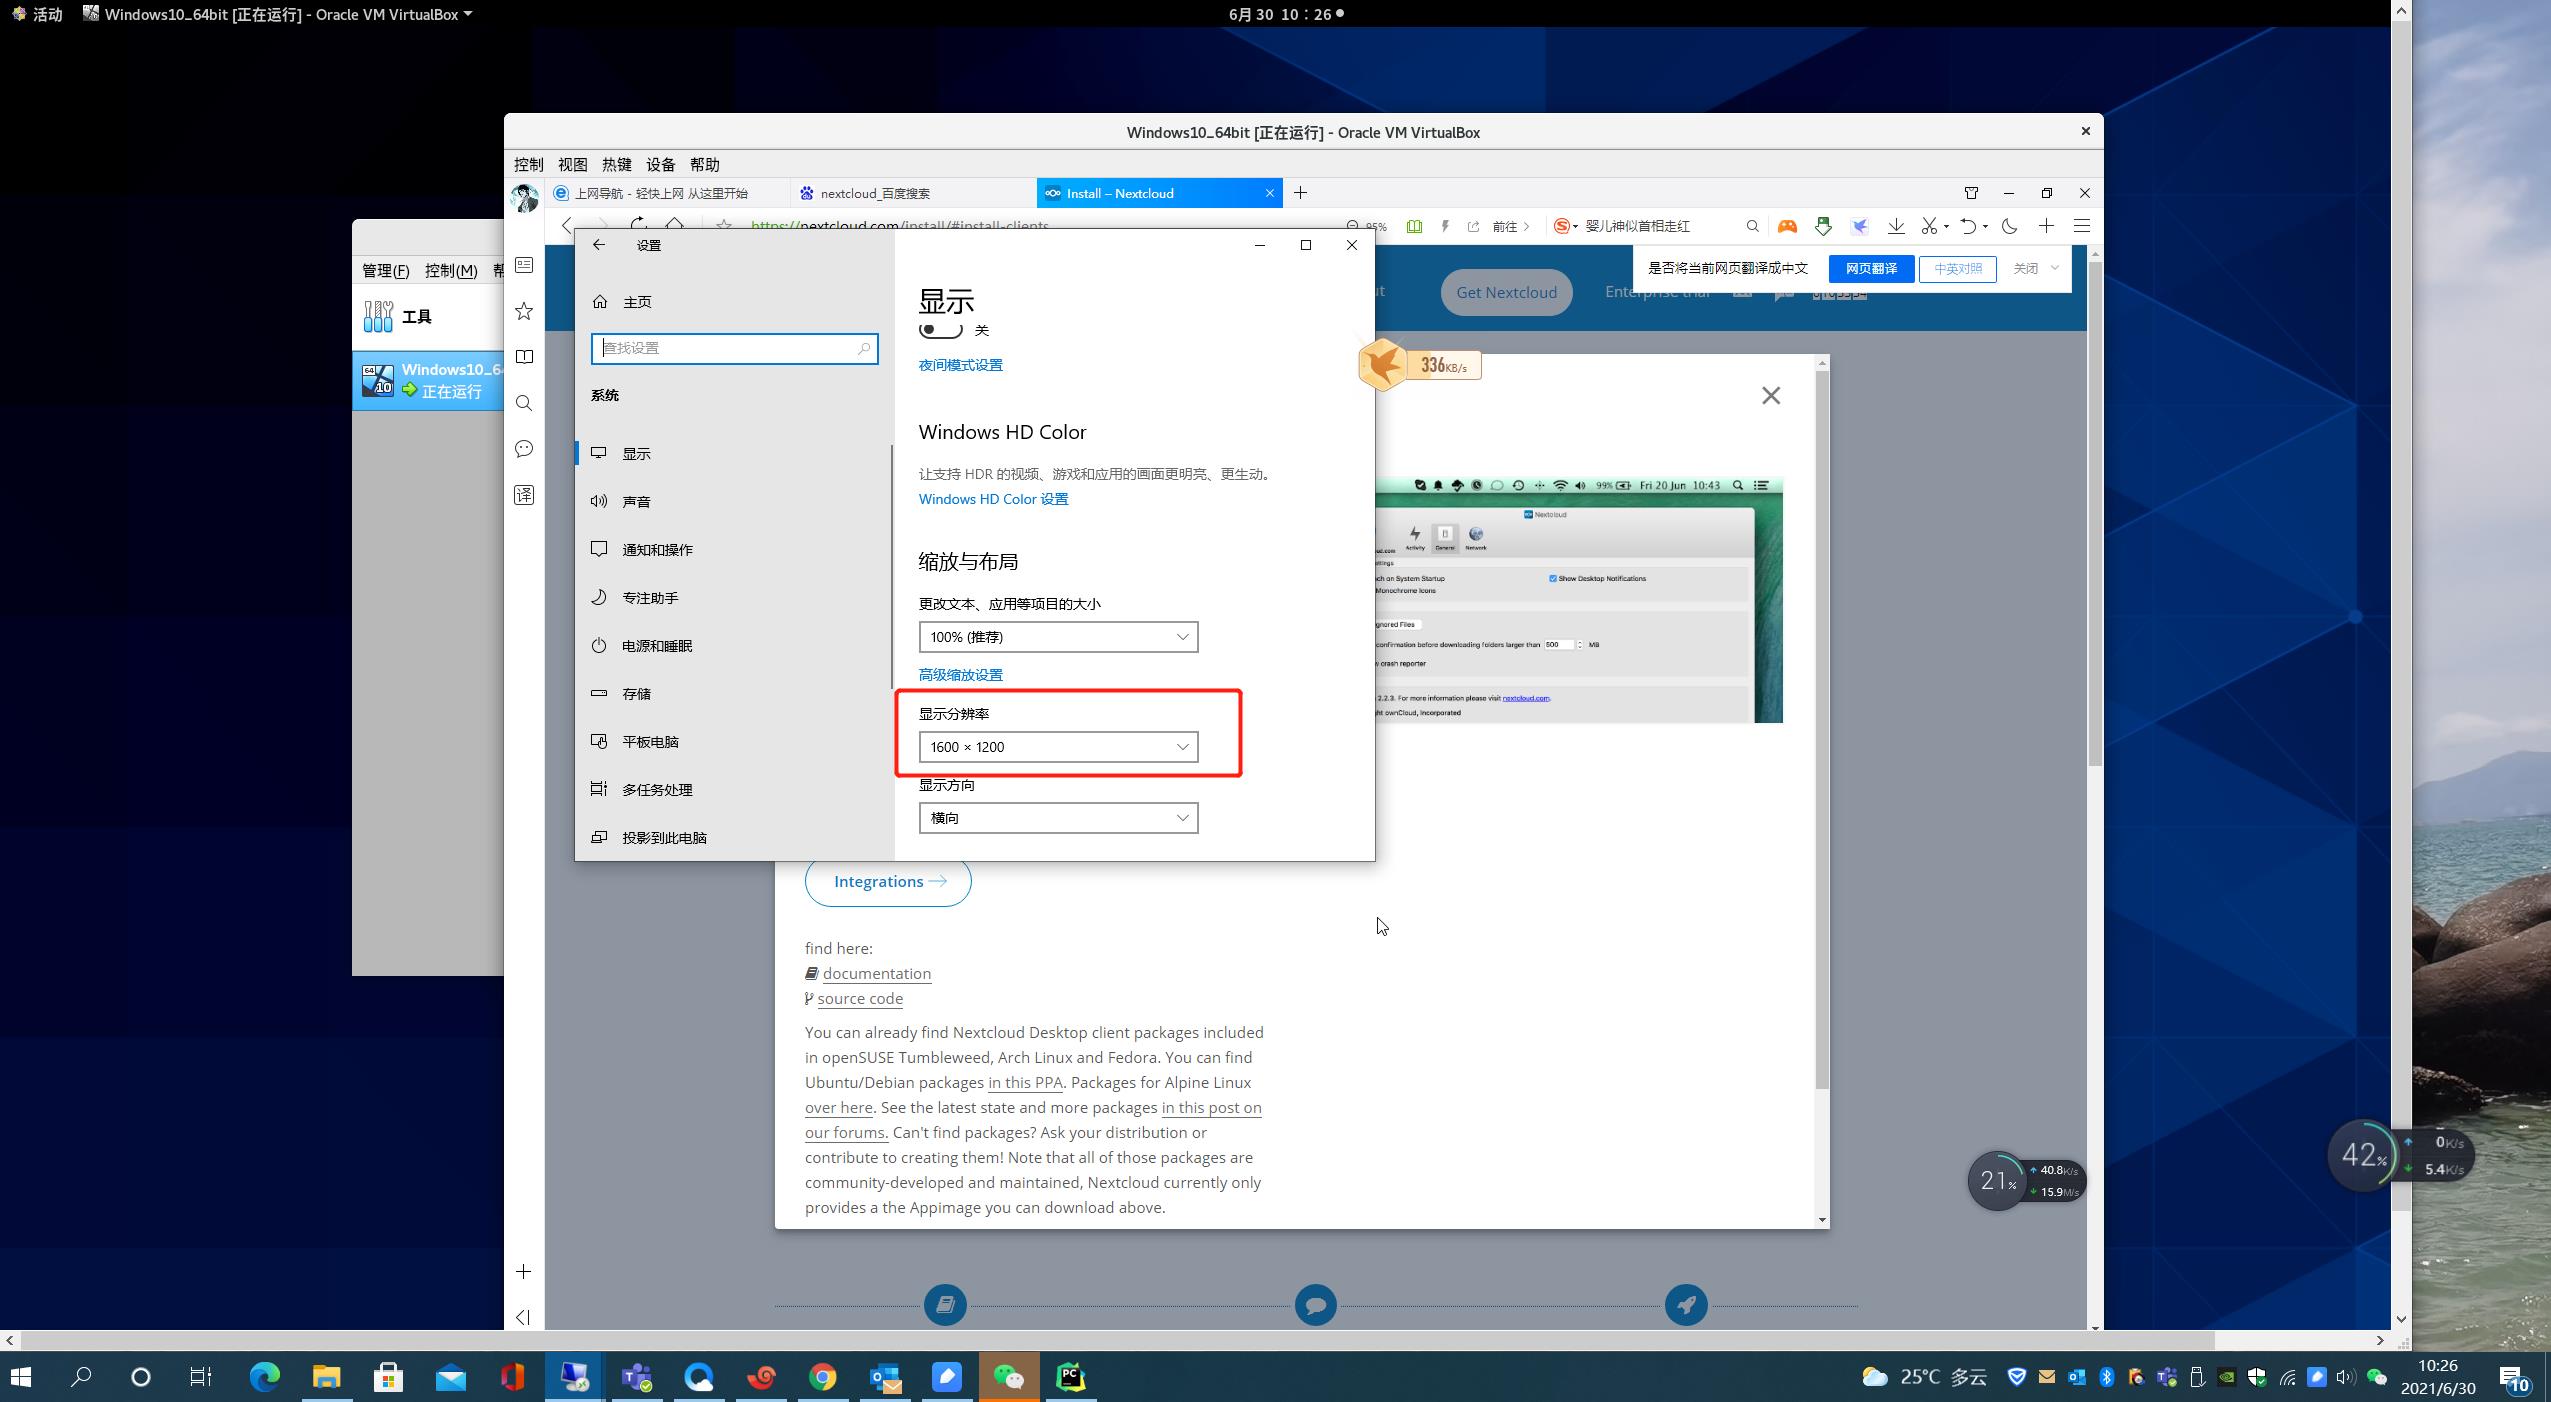Switch to nextcloud_百度搜索 tab
The width and height of the screenshot is (2551, 1402).
tap(913, 193)
